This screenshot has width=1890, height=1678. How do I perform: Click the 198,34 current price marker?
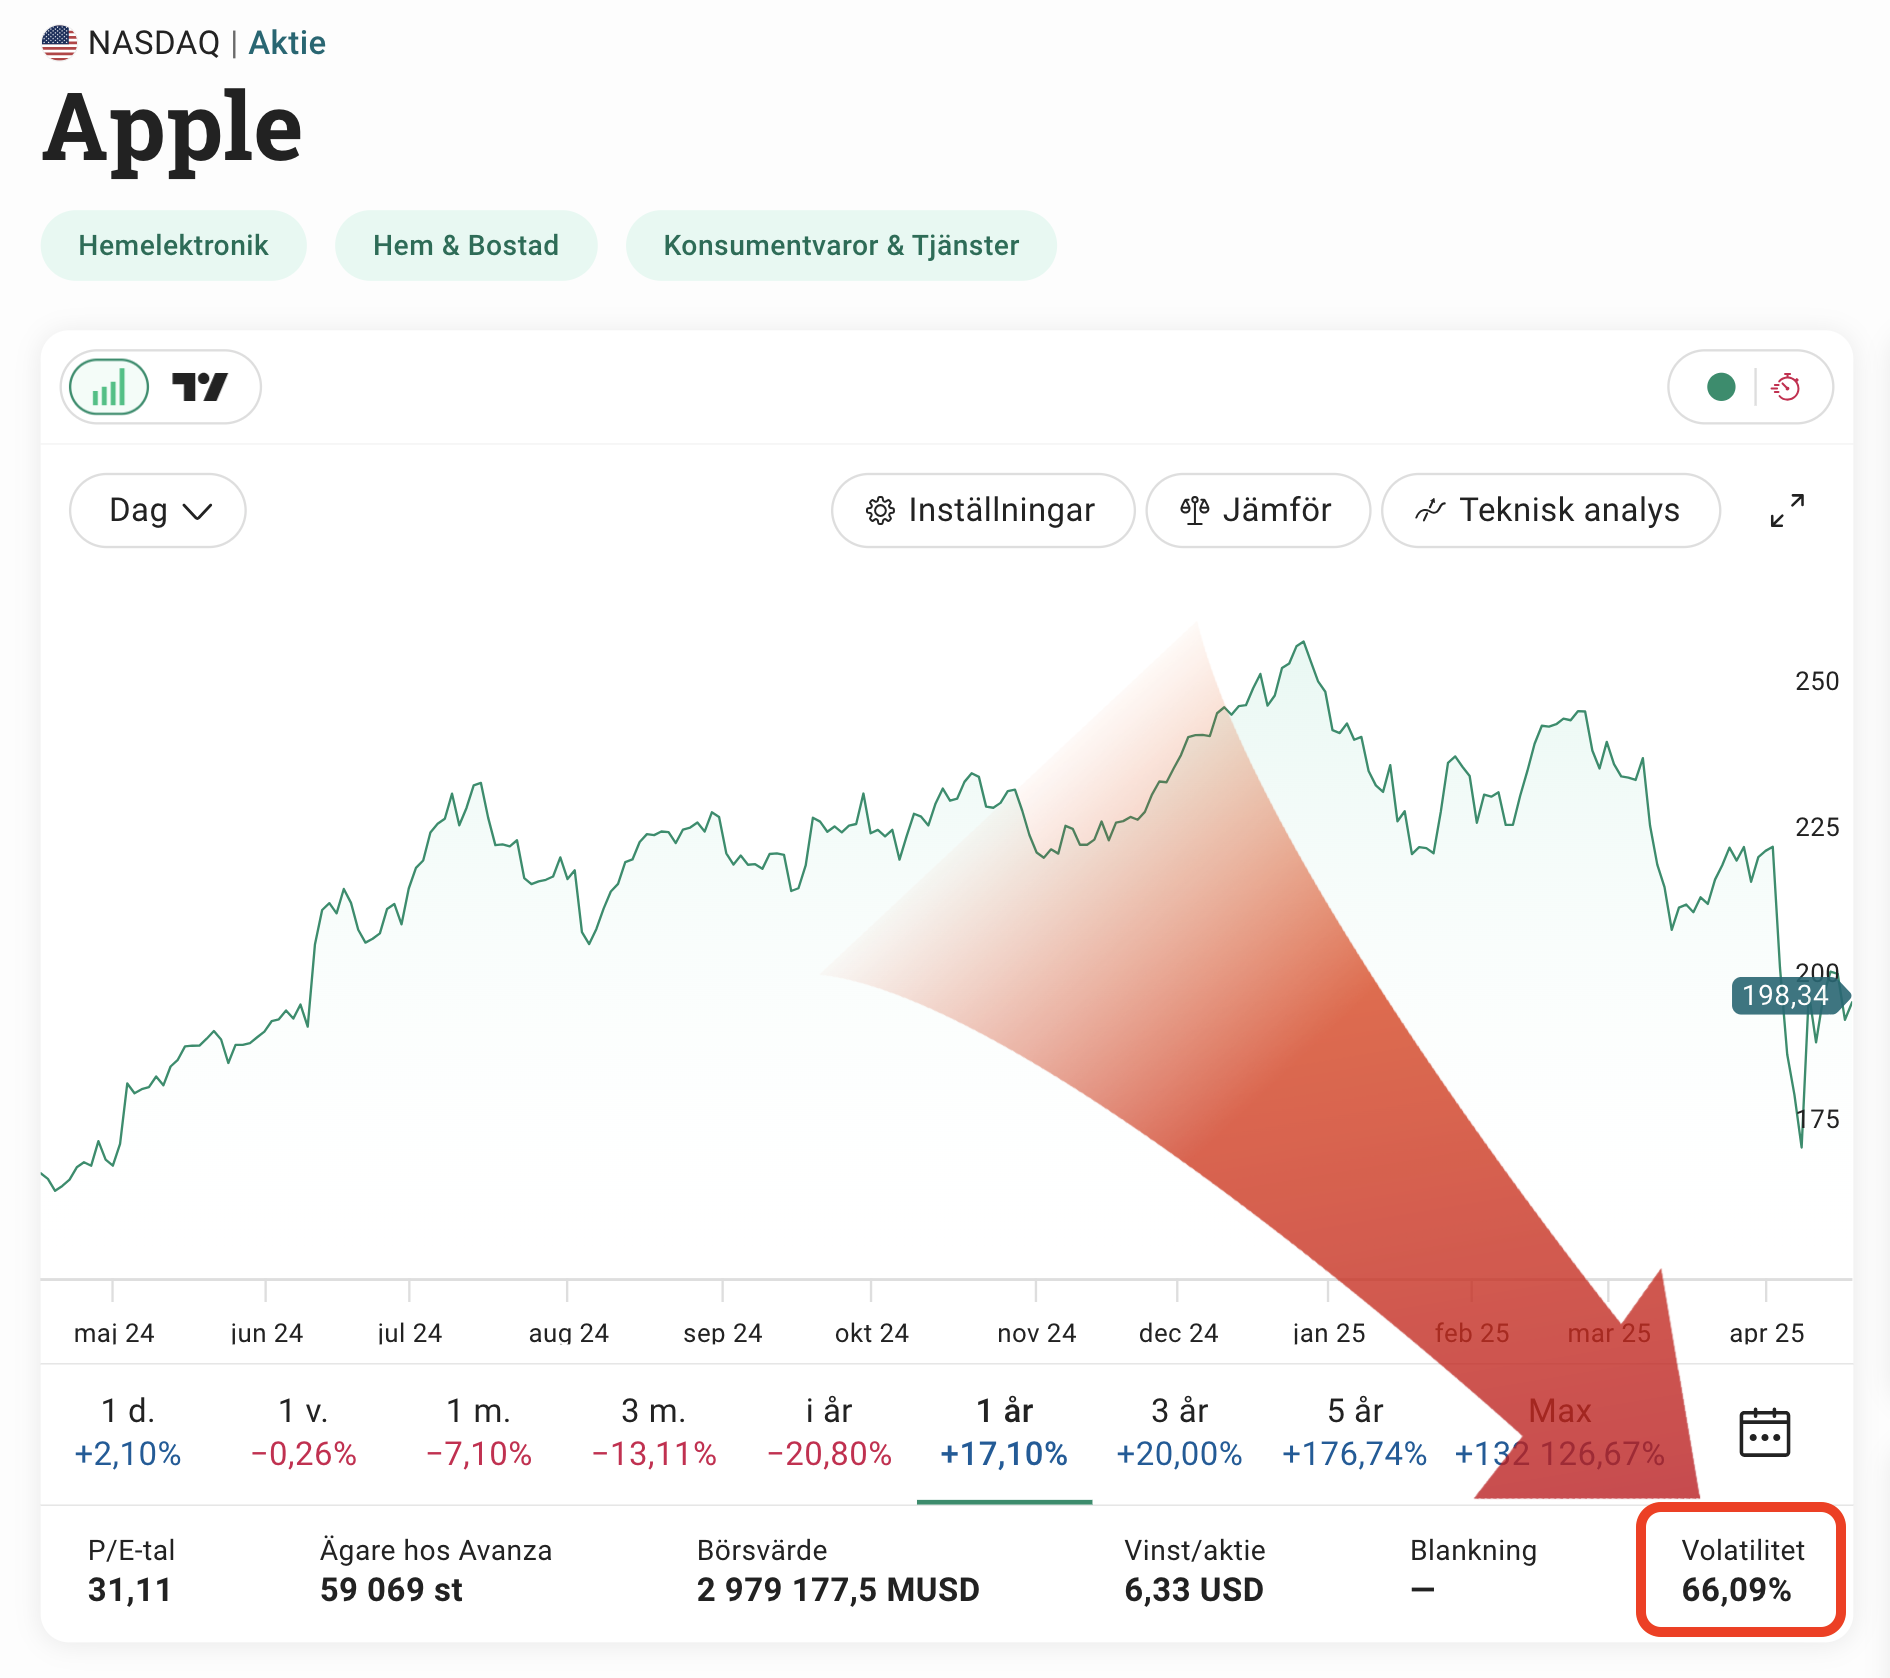pos(1786,996)
